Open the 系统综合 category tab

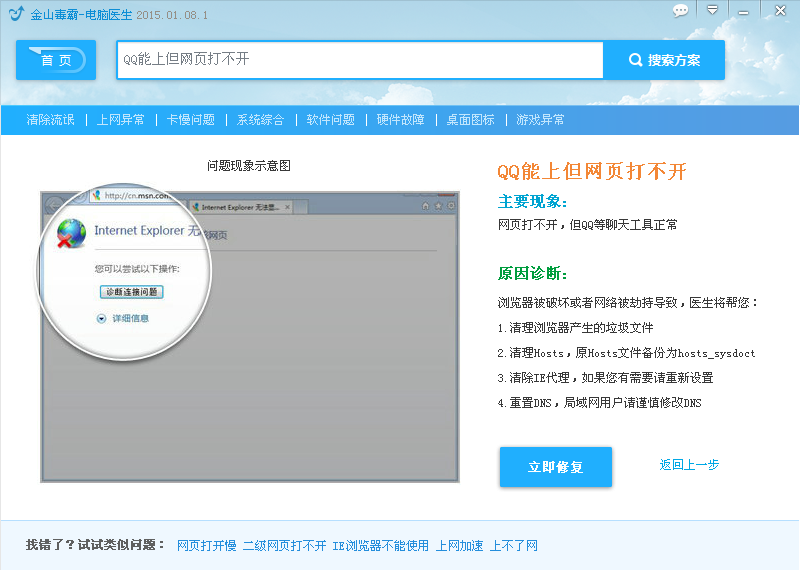click(260, 120)
